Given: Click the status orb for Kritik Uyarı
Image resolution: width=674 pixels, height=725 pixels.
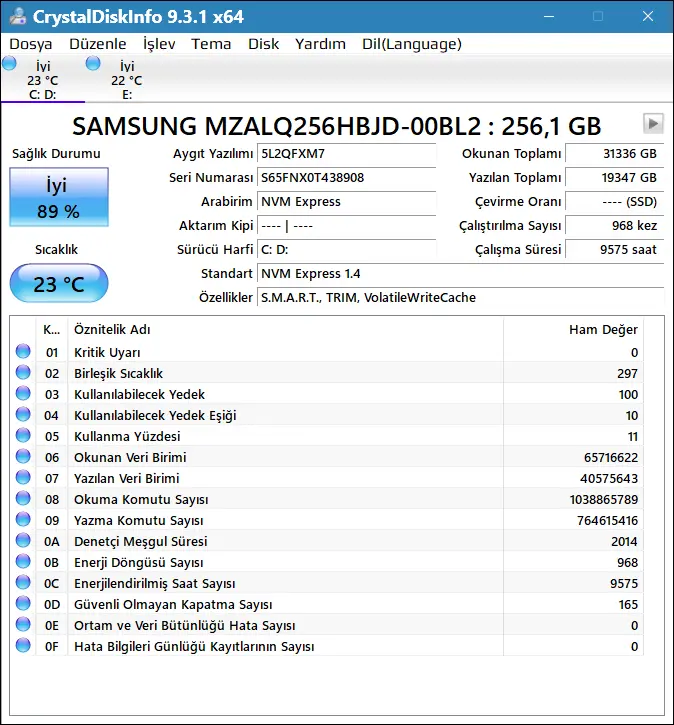Looking at the screenshot, I should [x=23, y=351].
